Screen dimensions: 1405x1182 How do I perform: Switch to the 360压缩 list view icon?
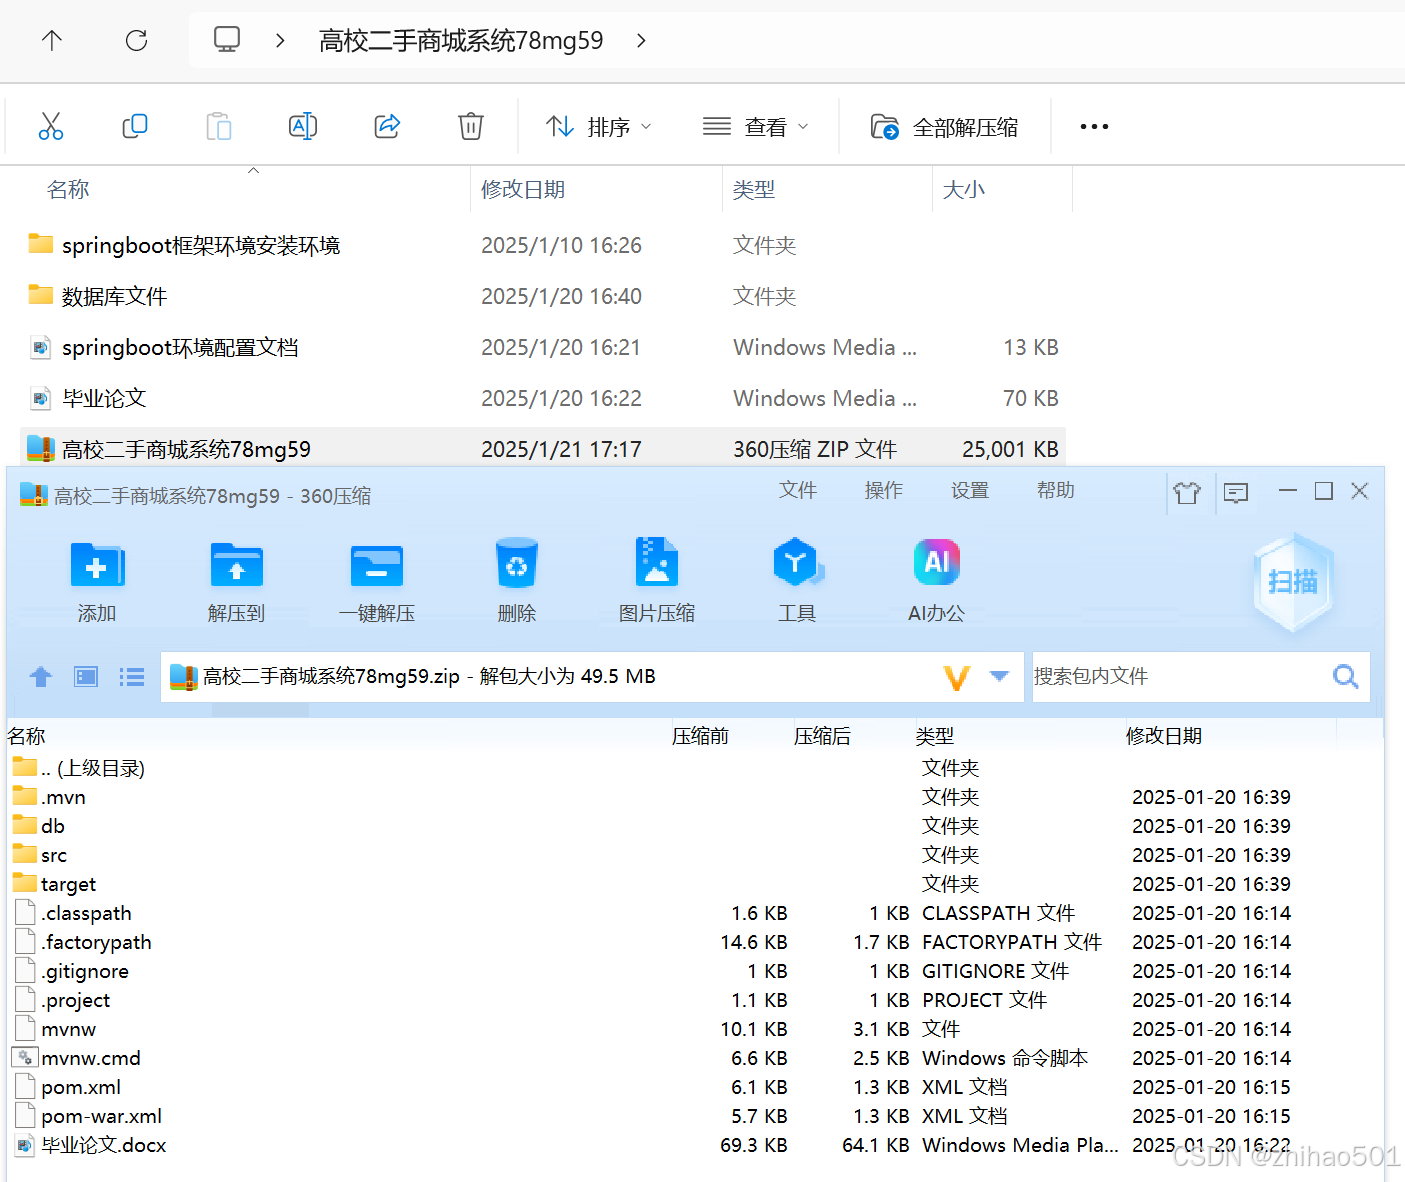pyautogui.click(x=132, y=677)
